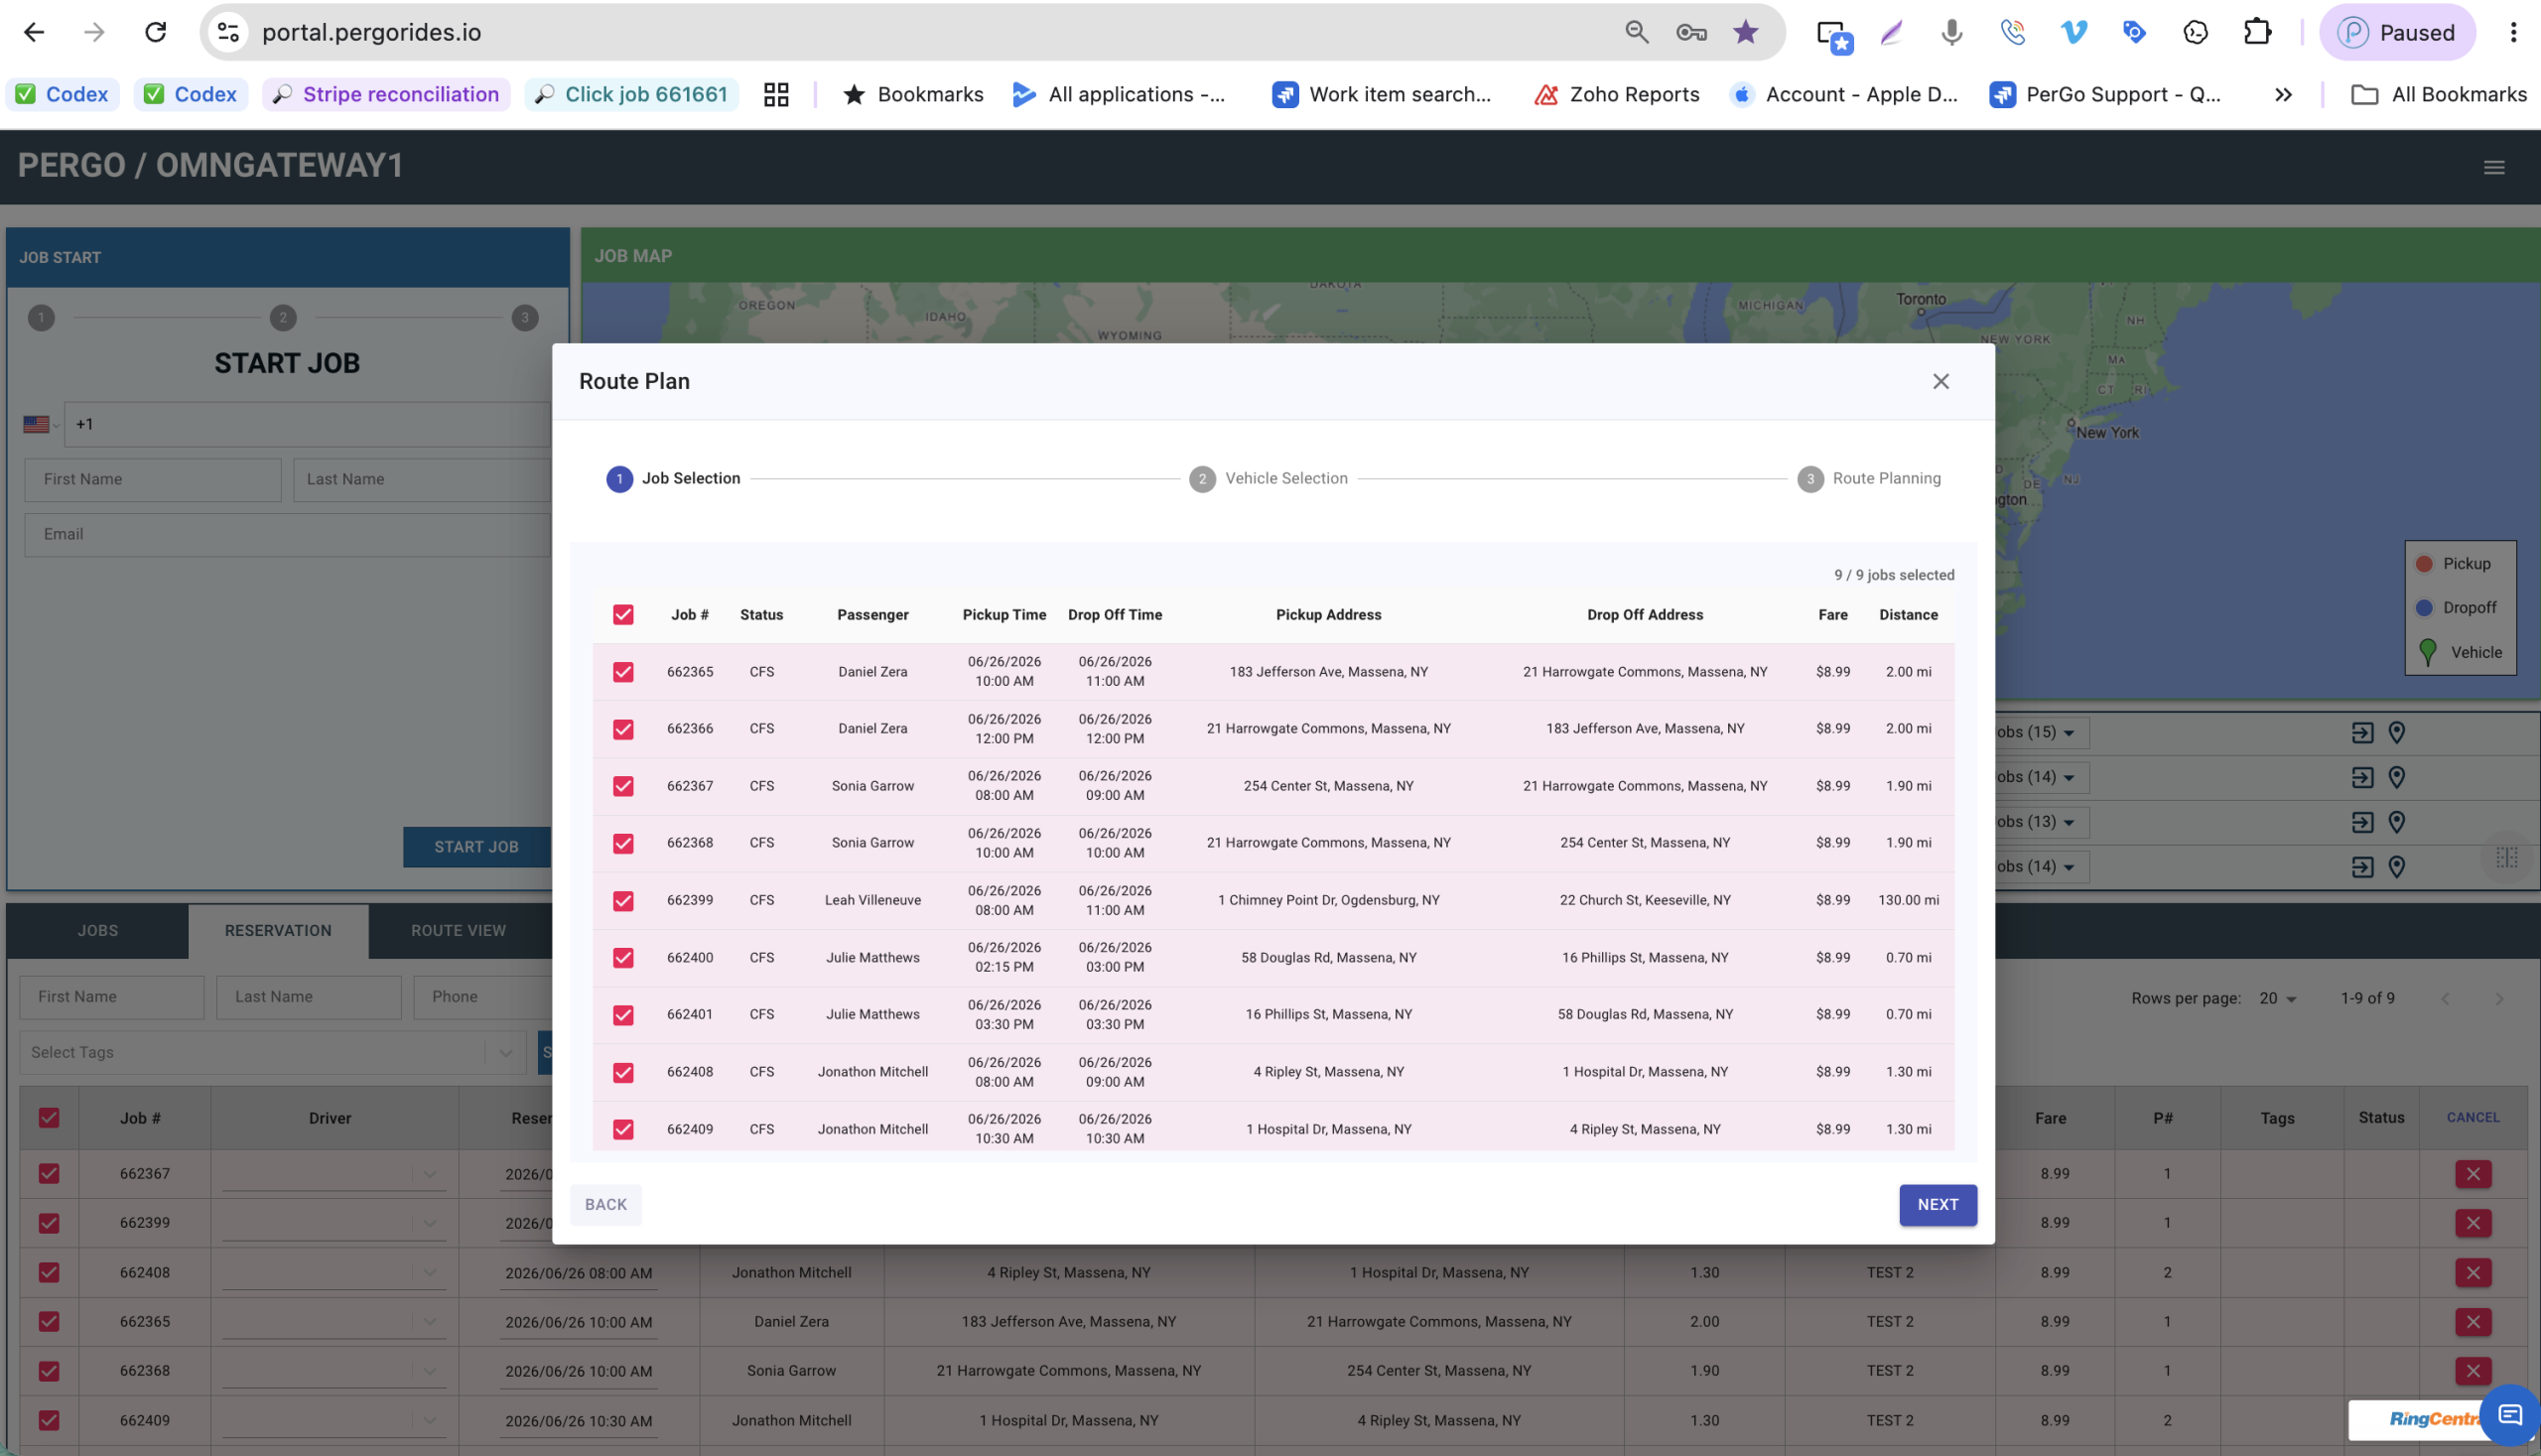
Task: Open the rows per page dropdown
Action: (2277, 998)
